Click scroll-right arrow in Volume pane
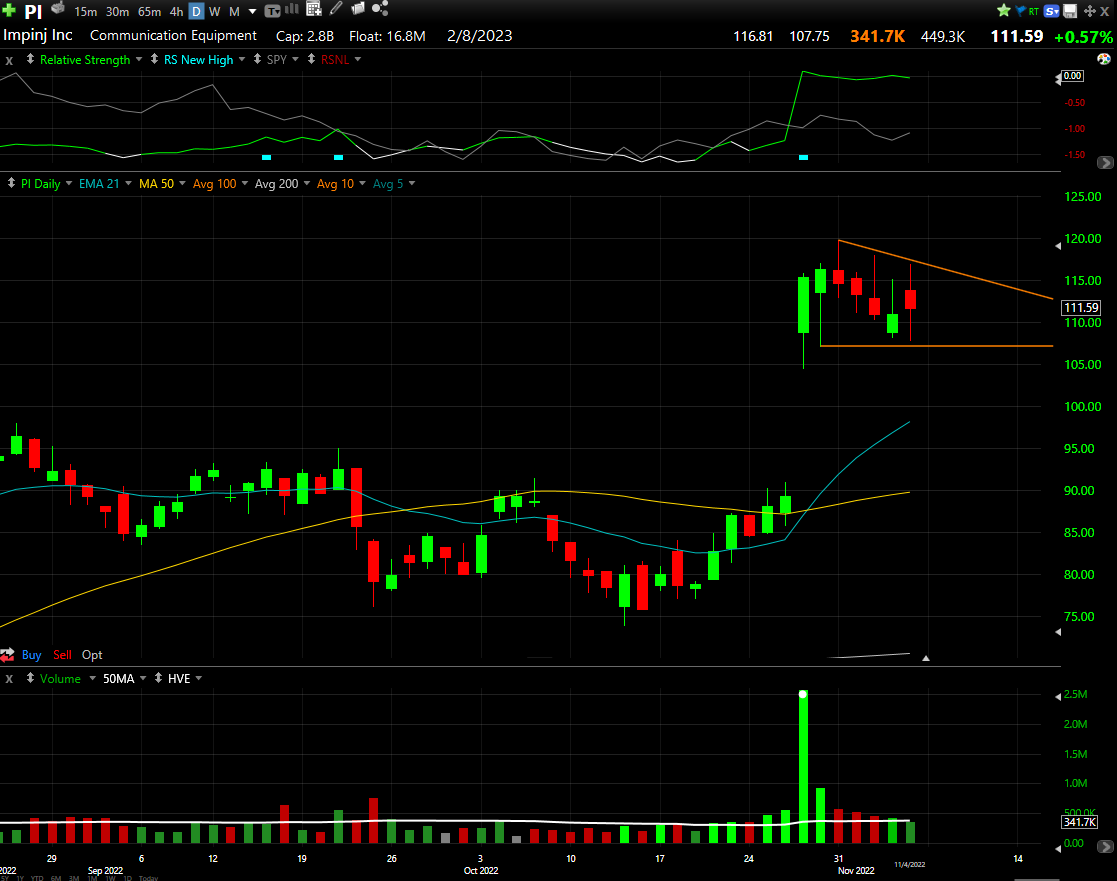The image size is (1117, 881). tap(1105, 846)
